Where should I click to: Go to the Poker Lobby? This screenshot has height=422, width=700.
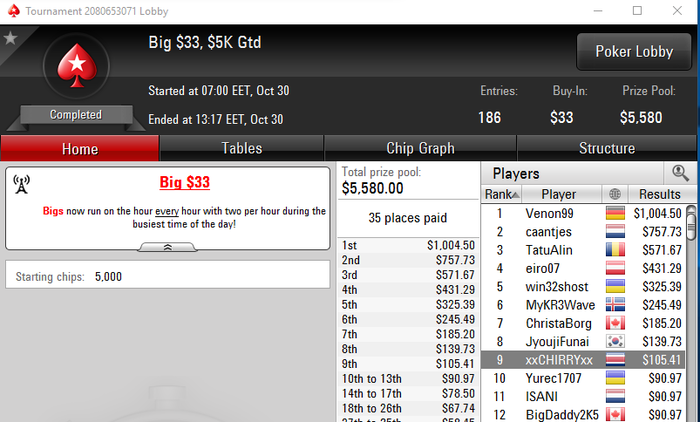click(x=634, y=52)
